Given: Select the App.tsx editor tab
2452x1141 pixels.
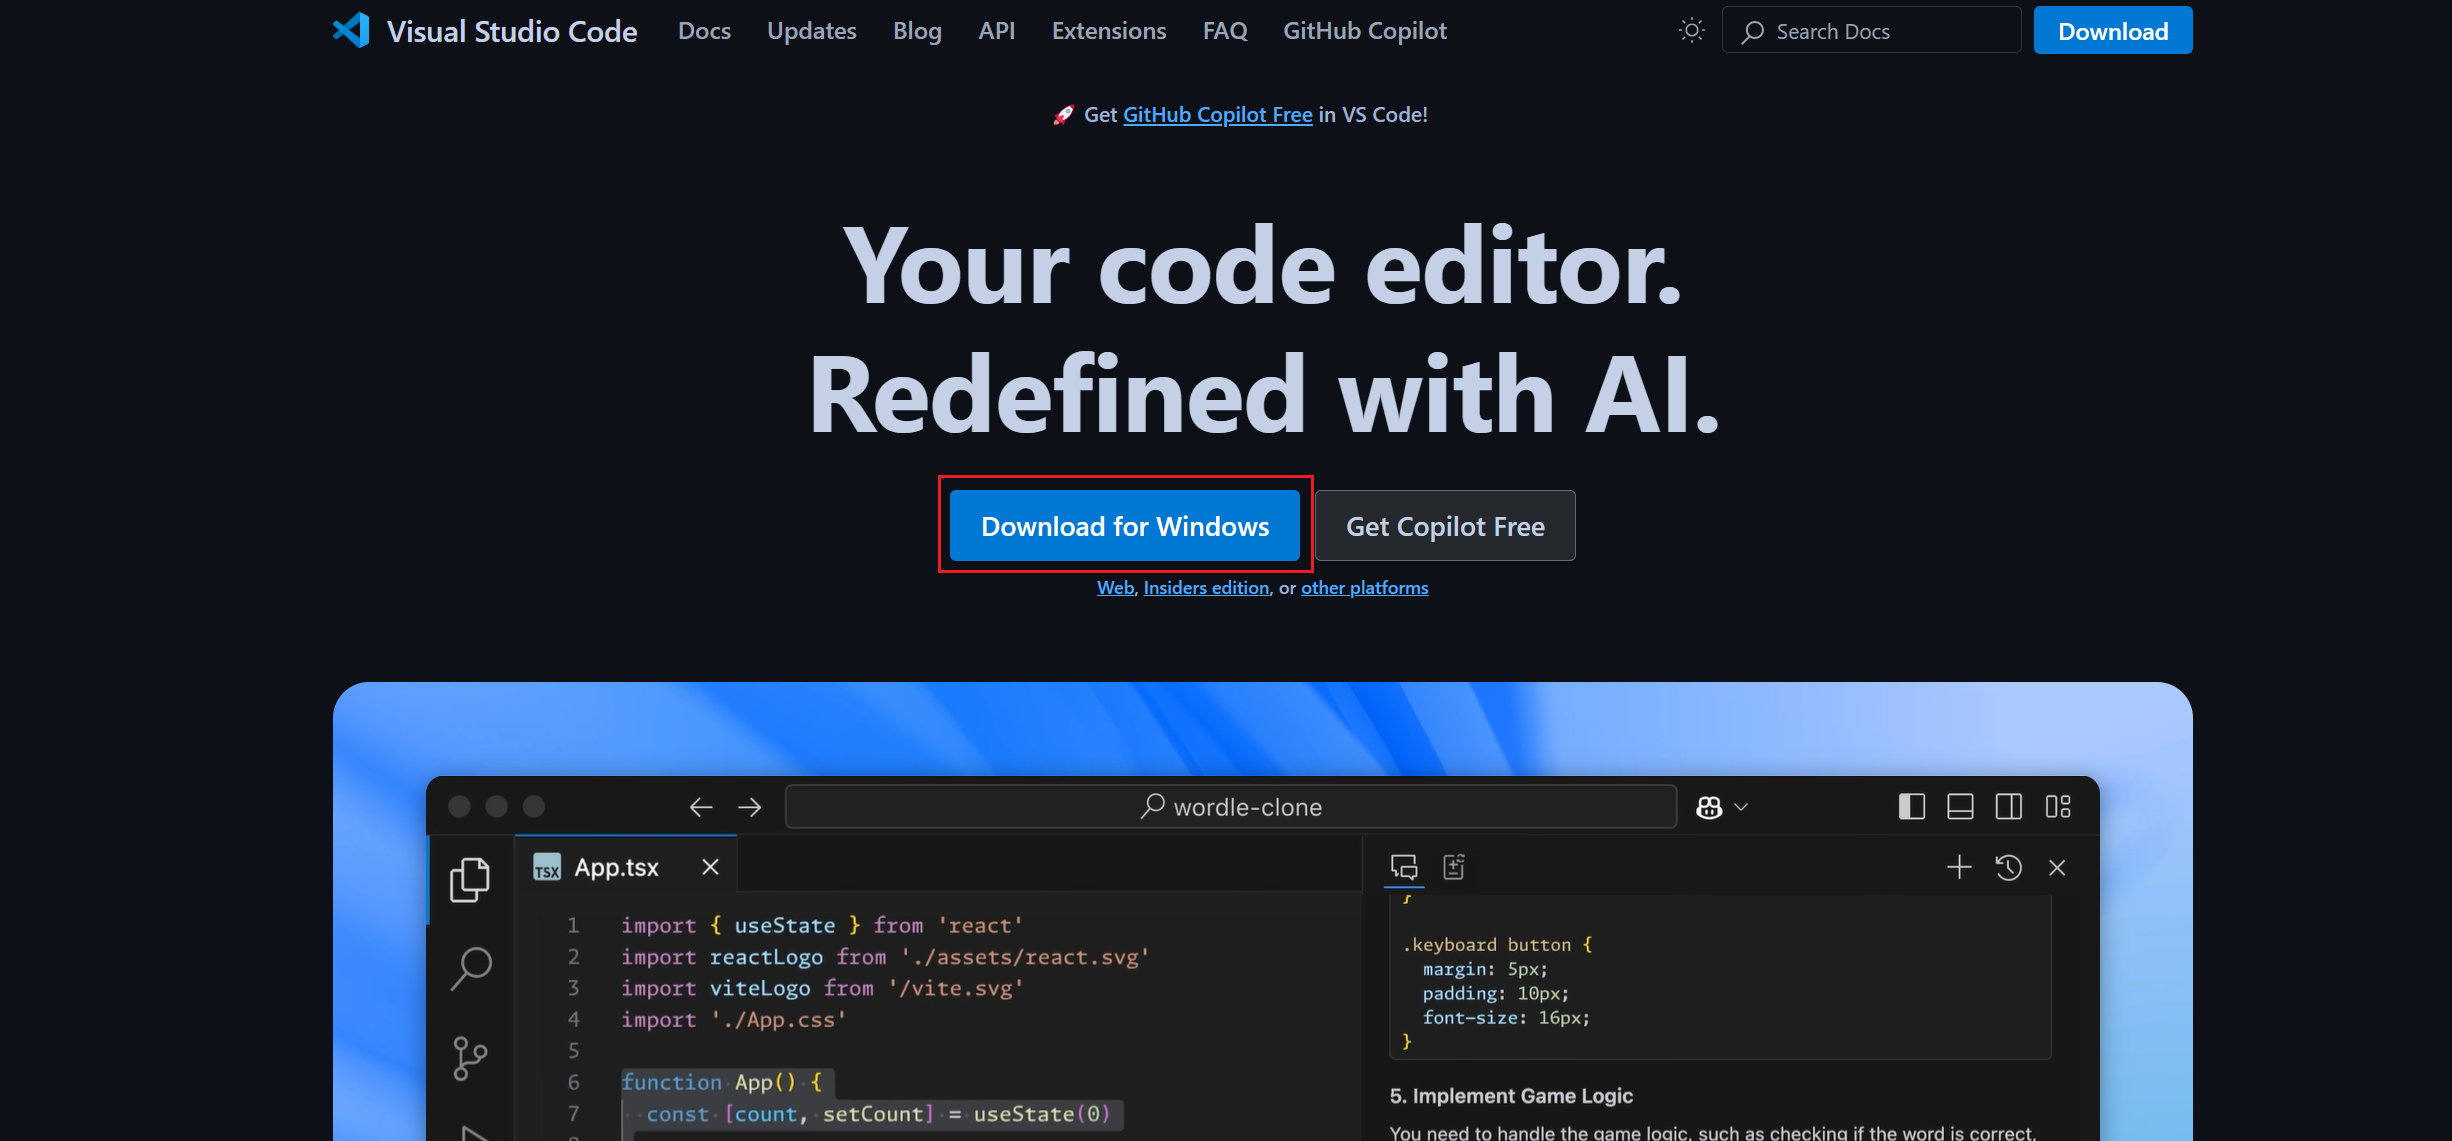Looking at the screenshot, I should [615, 867].
